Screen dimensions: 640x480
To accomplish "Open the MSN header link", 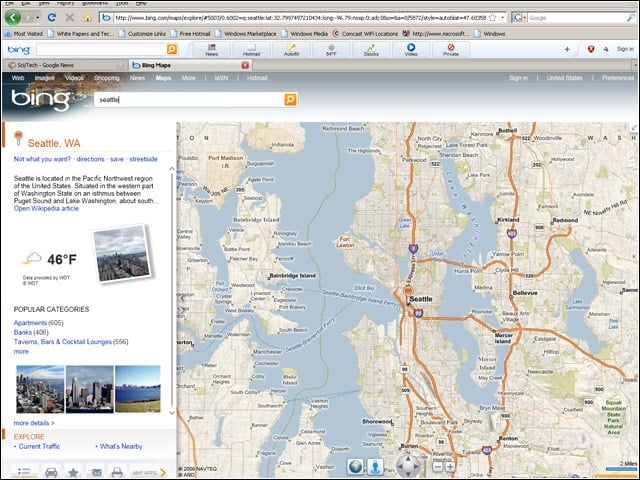I will (x=222, y=78).
